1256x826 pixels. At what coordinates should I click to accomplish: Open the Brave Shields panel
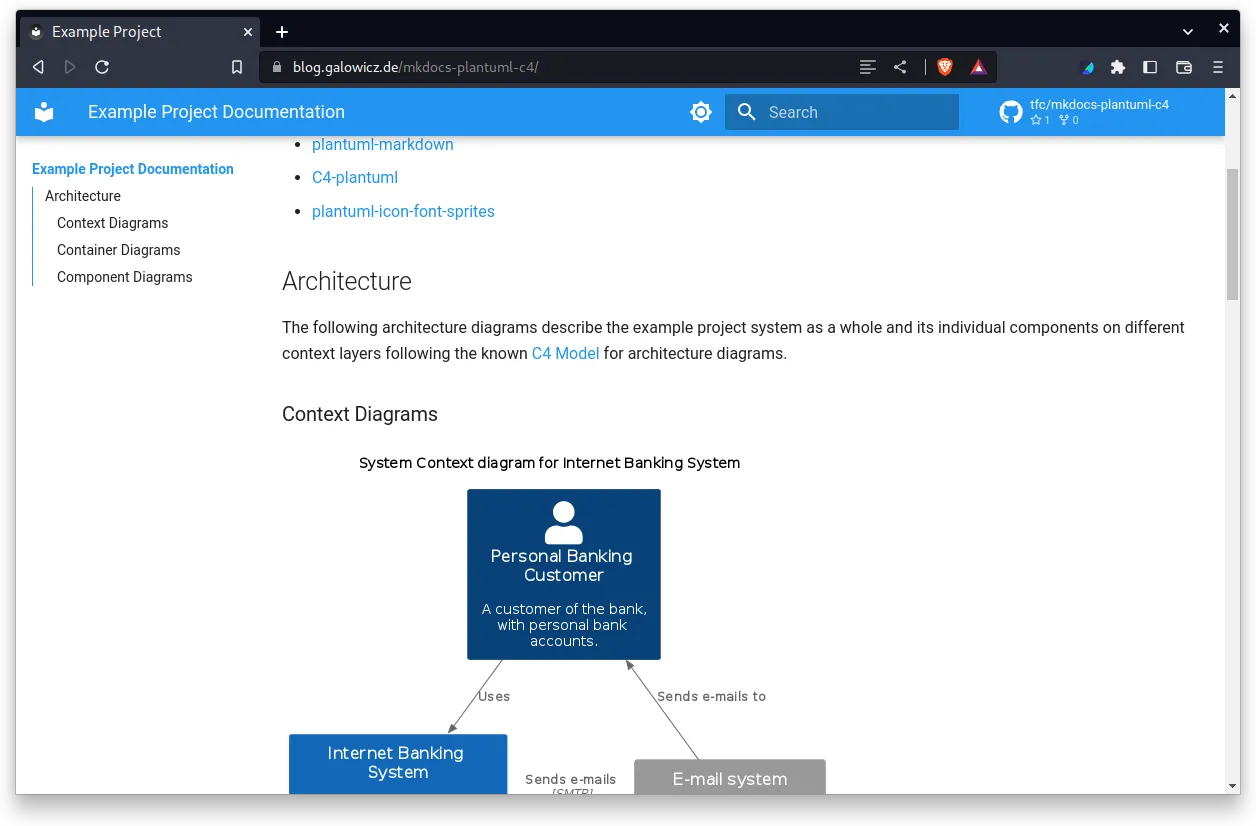pos(943,67)
